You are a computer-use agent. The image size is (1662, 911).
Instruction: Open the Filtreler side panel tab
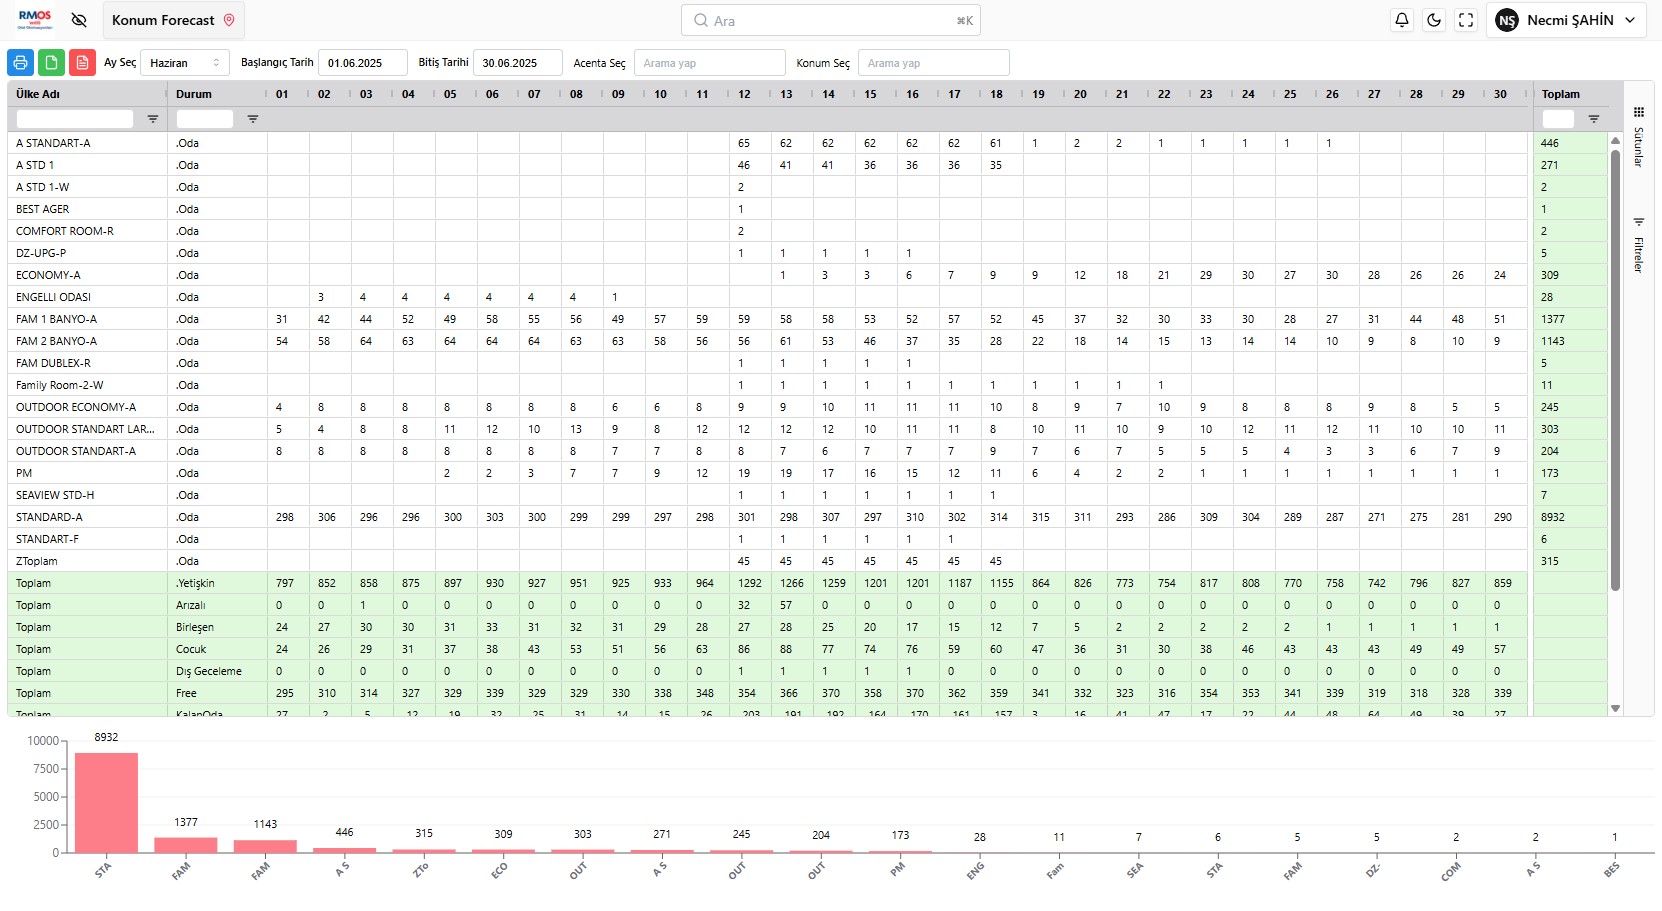(1639, 246)
